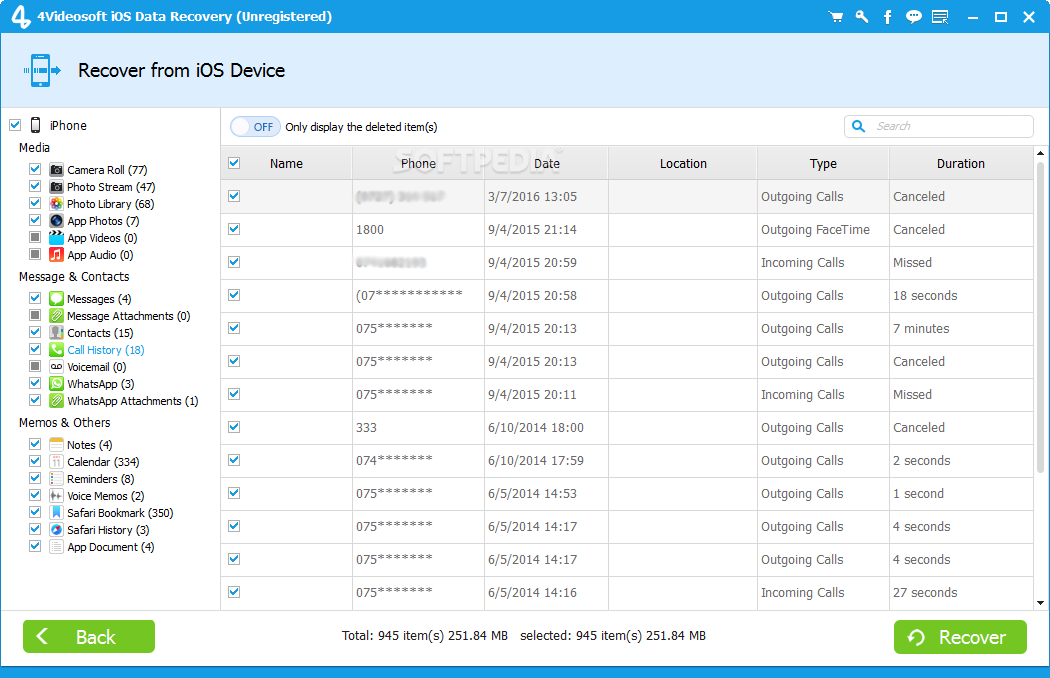Select Contacts (15) category
Viewport: 1050px width, 678px height.
[100, 333]
